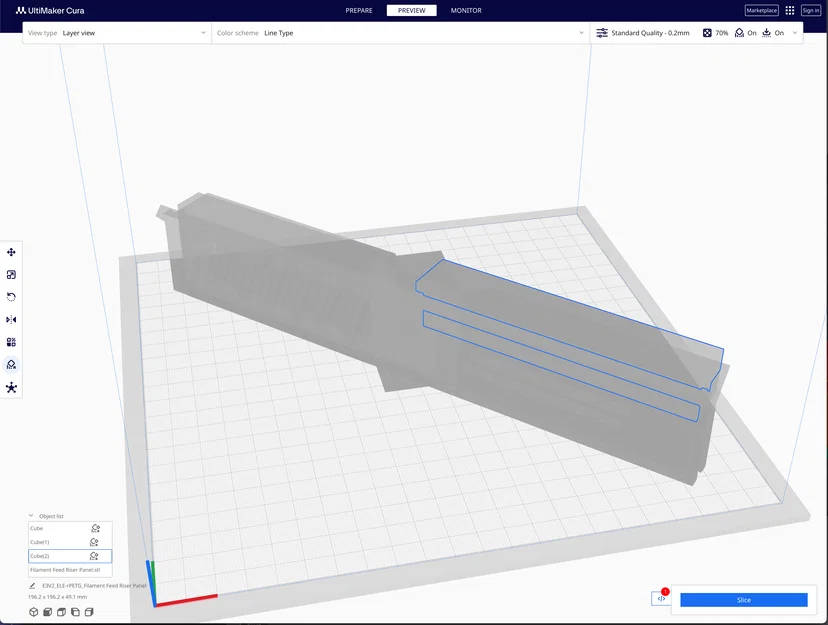Screen dimensions: 828x625
Task: Click the pencil edit job name icon
Action: pos(32,585)
